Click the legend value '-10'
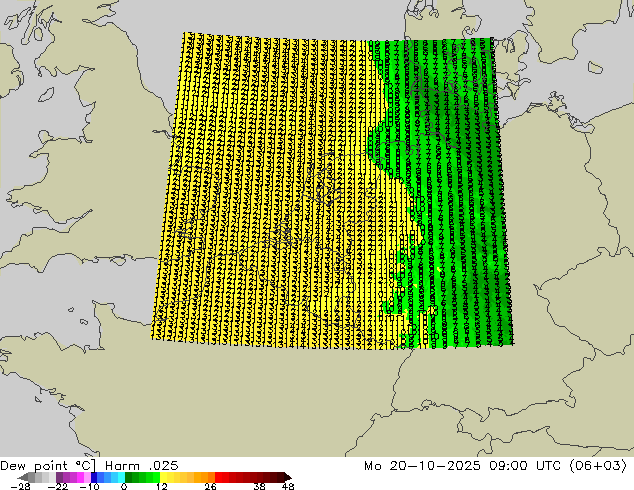The width and height of the screenshot is (634, 490). click(x=90, y=486)
